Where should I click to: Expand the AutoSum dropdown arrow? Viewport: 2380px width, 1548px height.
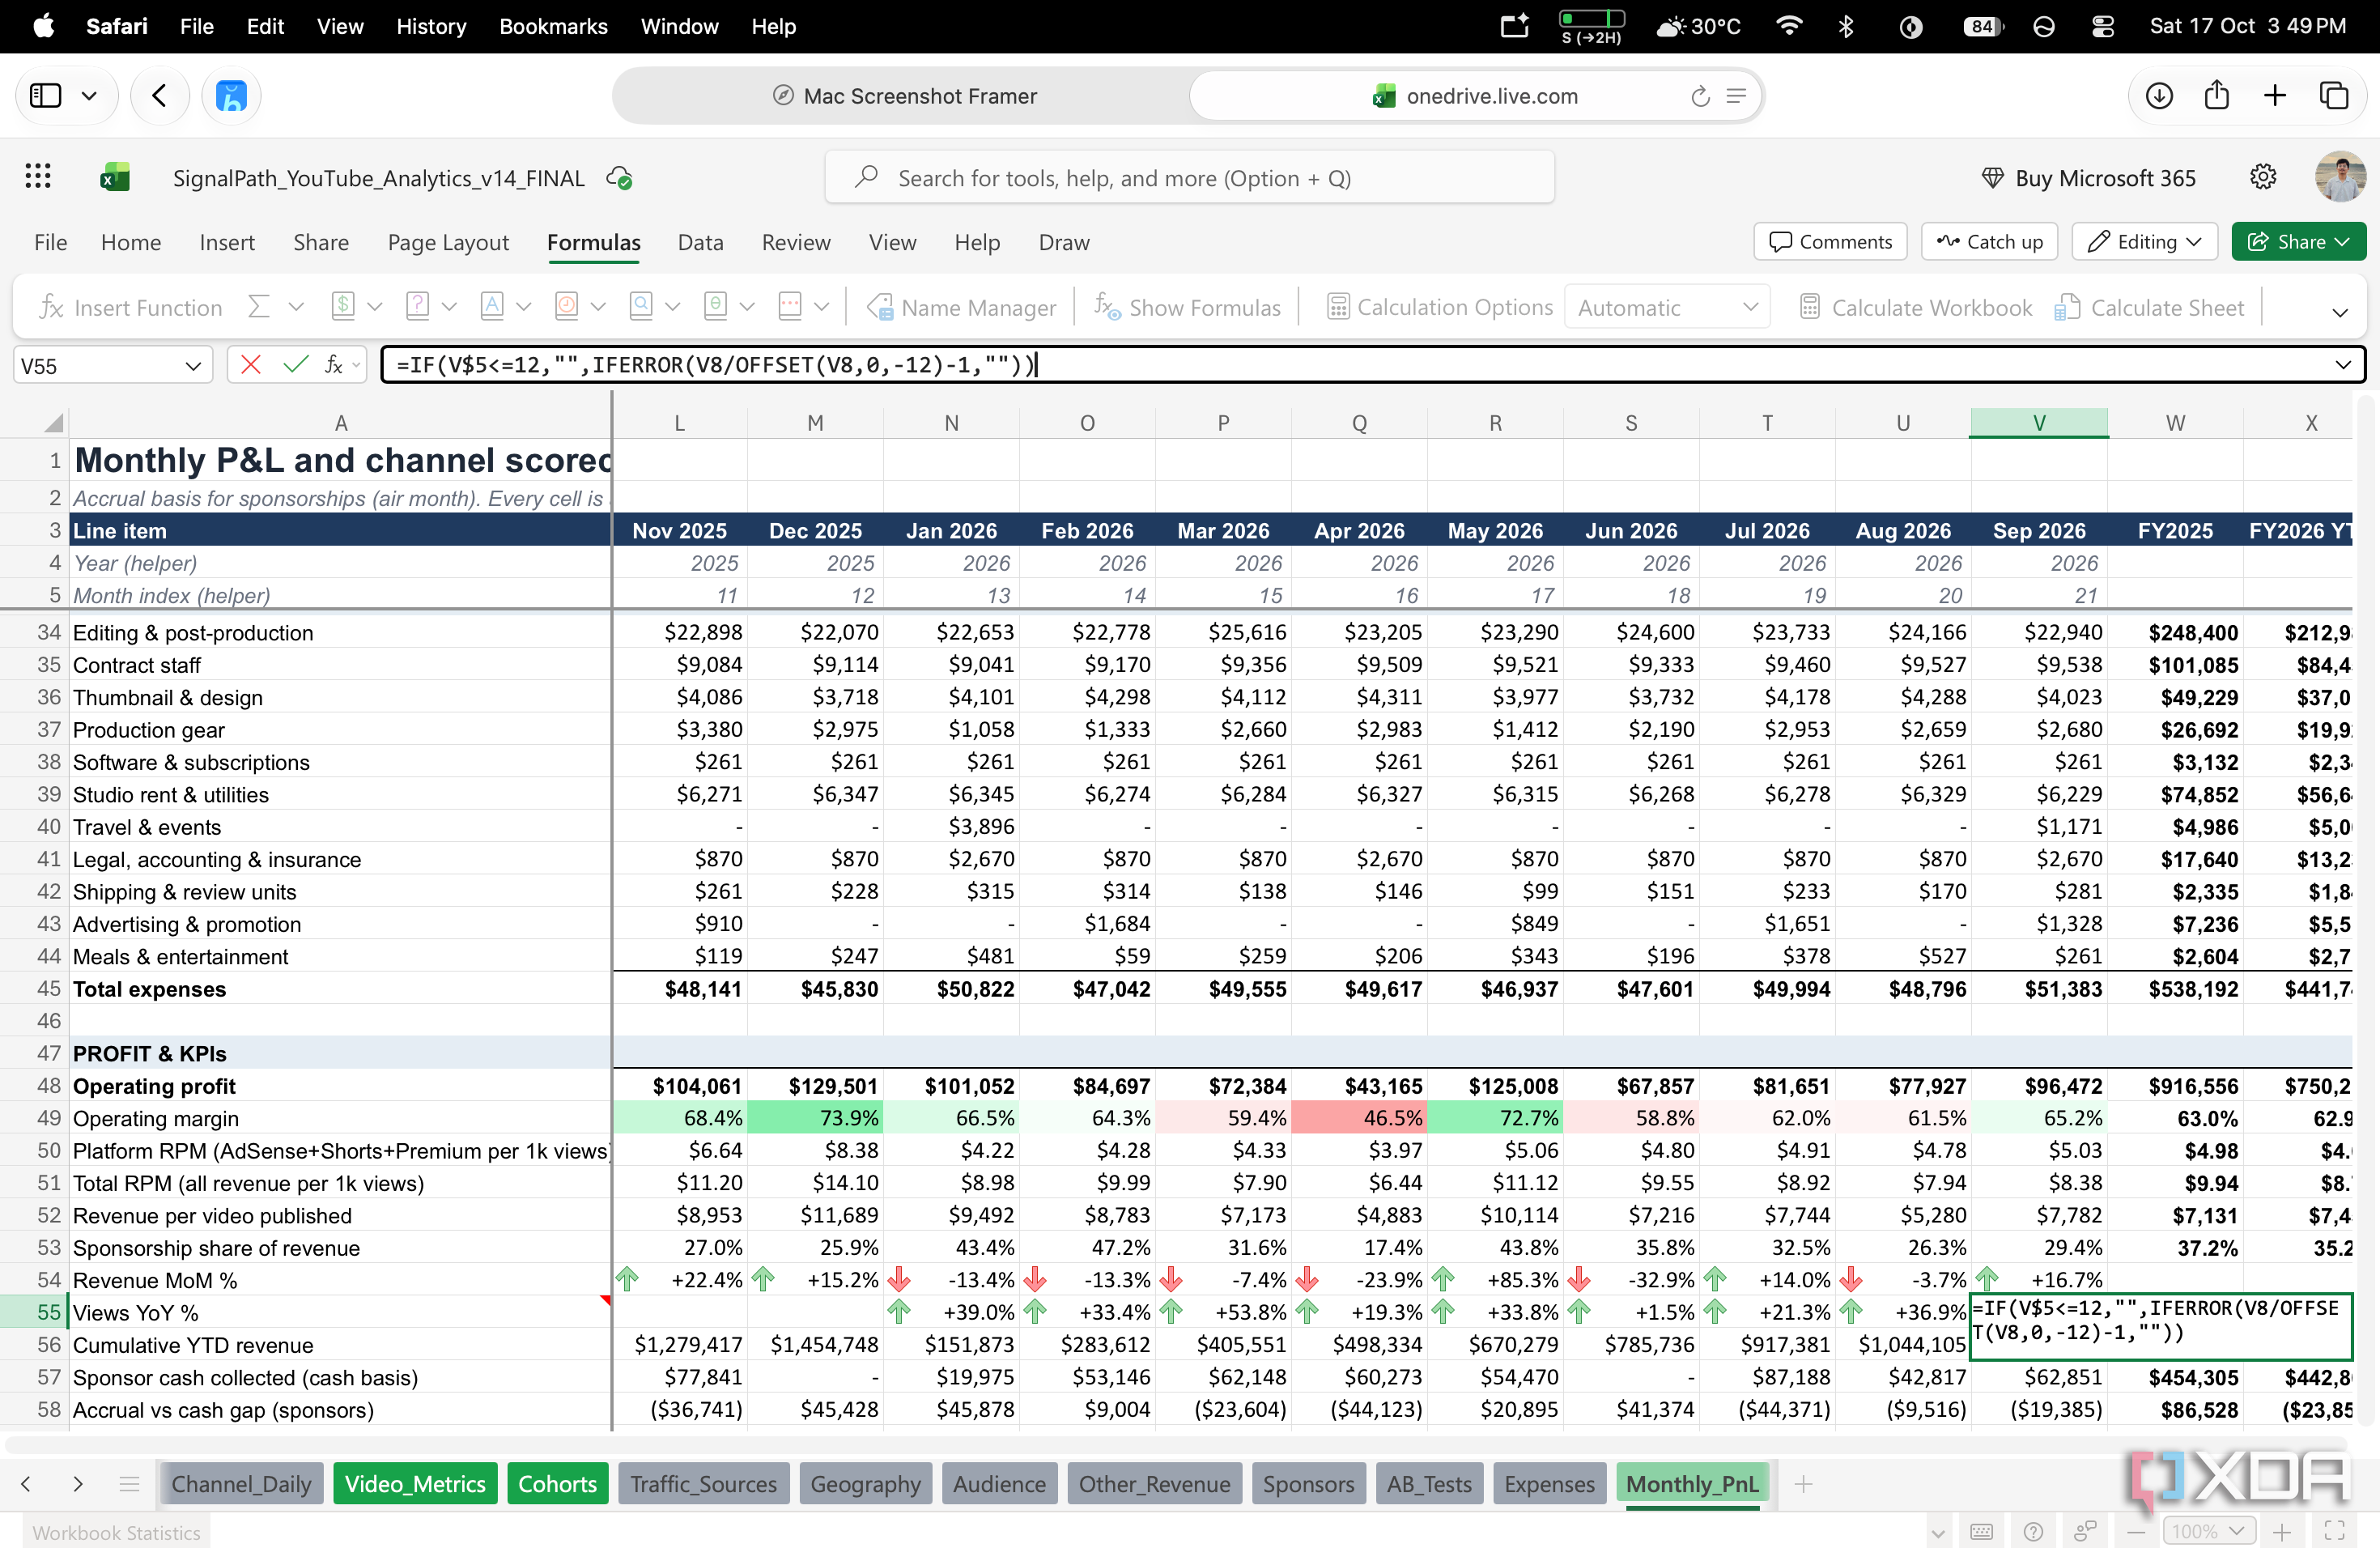click(296, 307)
